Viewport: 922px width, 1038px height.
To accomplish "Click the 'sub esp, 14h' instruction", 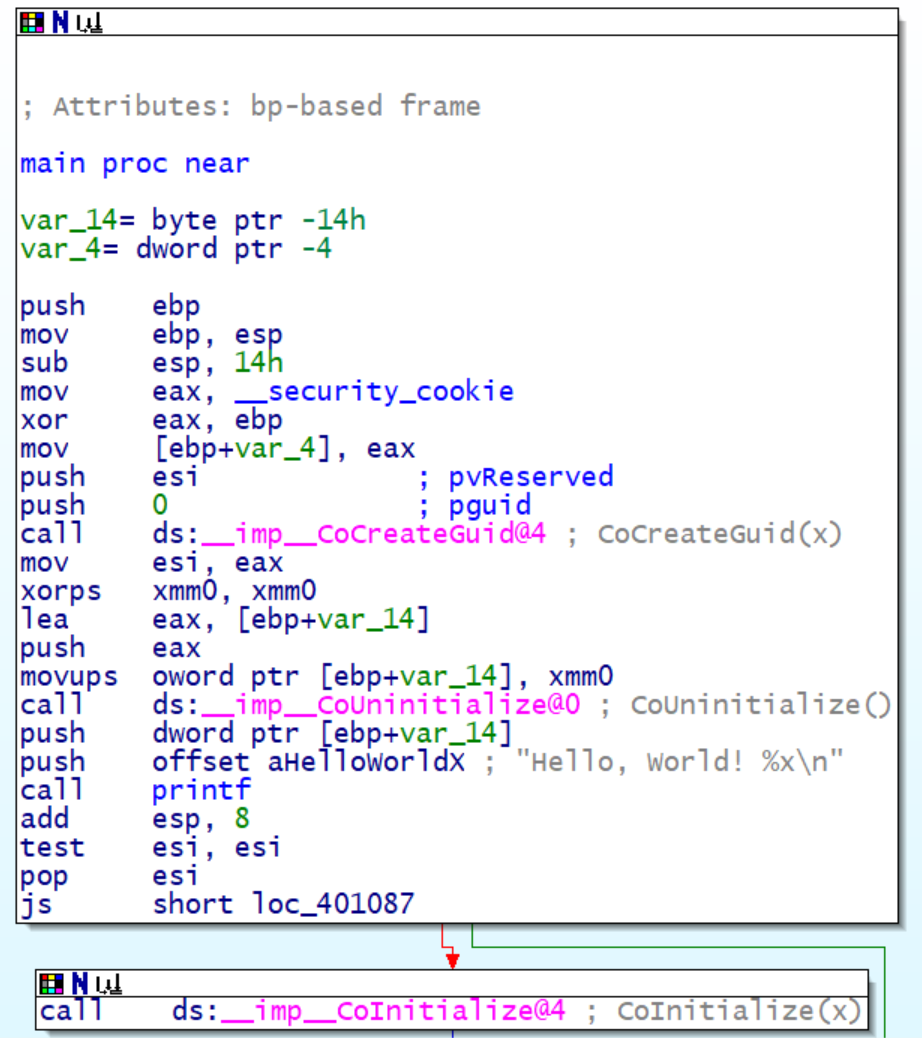I will tap(152, 363).
